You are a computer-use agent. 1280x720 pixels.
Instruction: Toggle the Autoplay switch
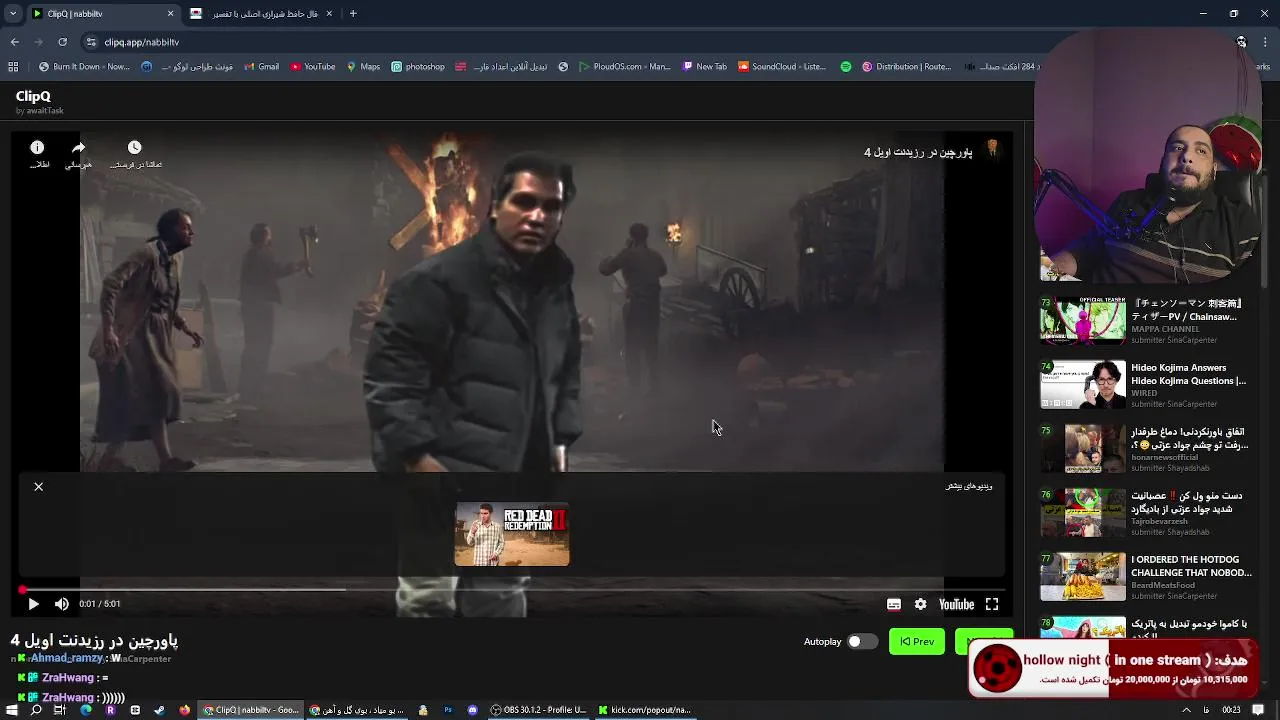coord(862,642)
